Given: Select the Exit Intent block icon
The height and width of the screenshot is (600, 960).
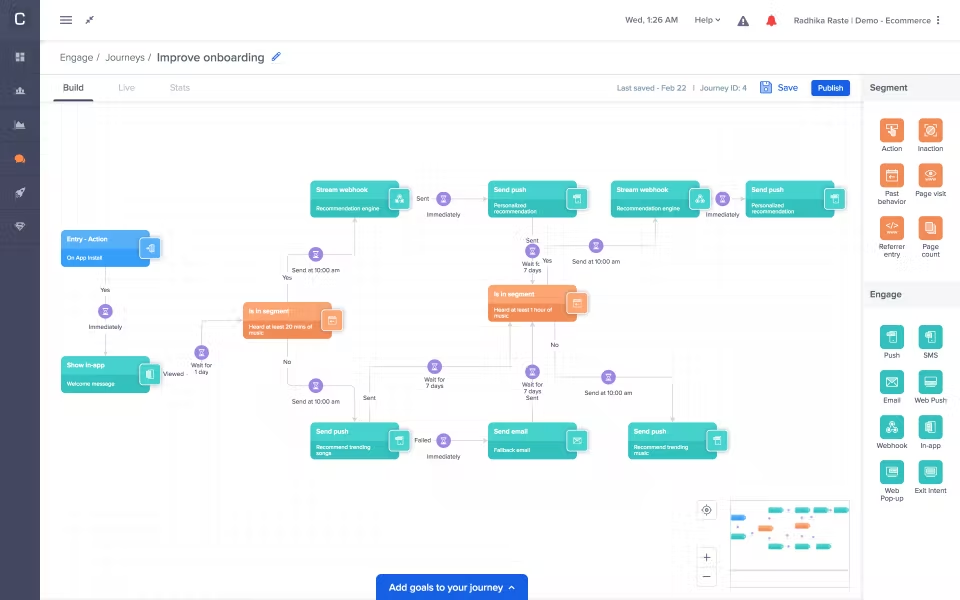Looking at the screenshot, I should coord(930,472).
